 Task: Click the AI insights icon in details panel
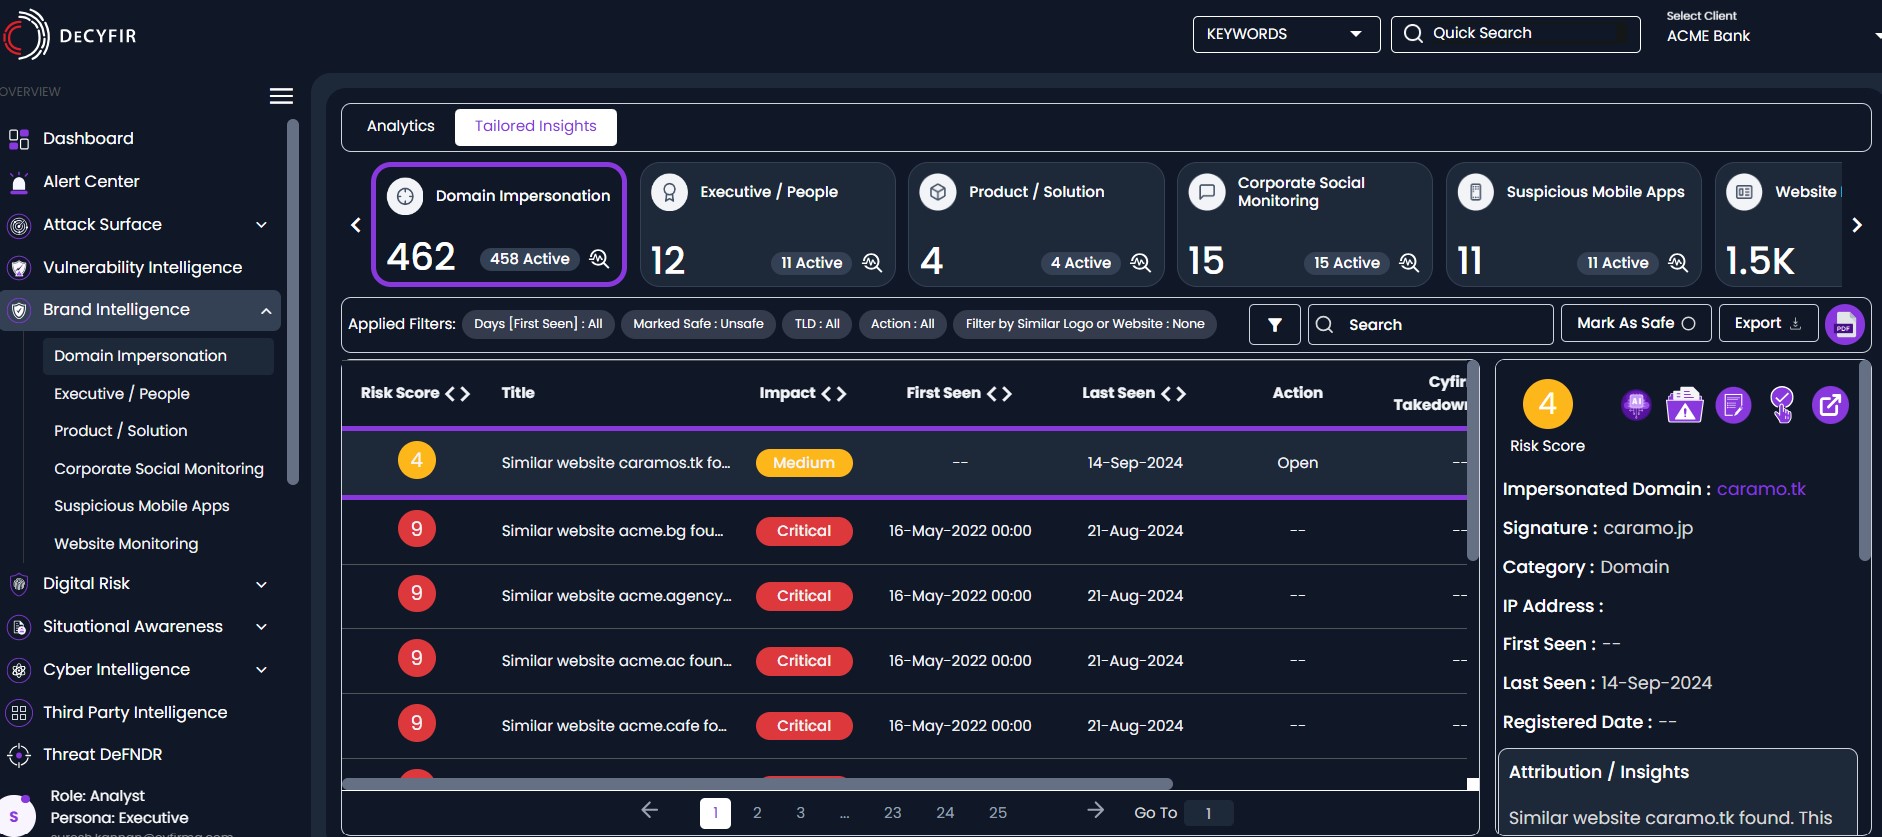click(x=1636, y=405)
